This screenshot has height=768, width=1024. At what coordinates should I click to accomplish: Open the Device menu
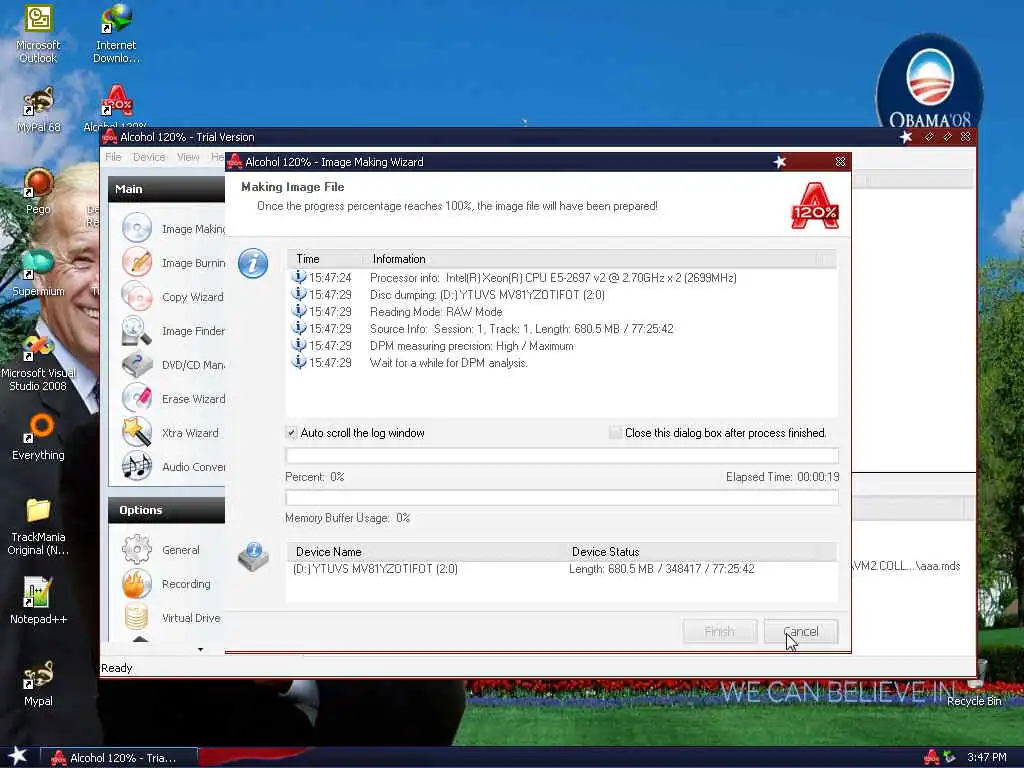[x=149, y=157]
